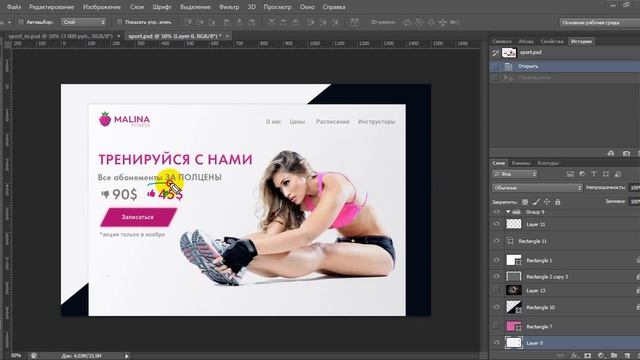The width and height of the screenshot is (640, 360).
Task: Open the blend mode Обычные dropdown
Action: (x=538, y=188)
